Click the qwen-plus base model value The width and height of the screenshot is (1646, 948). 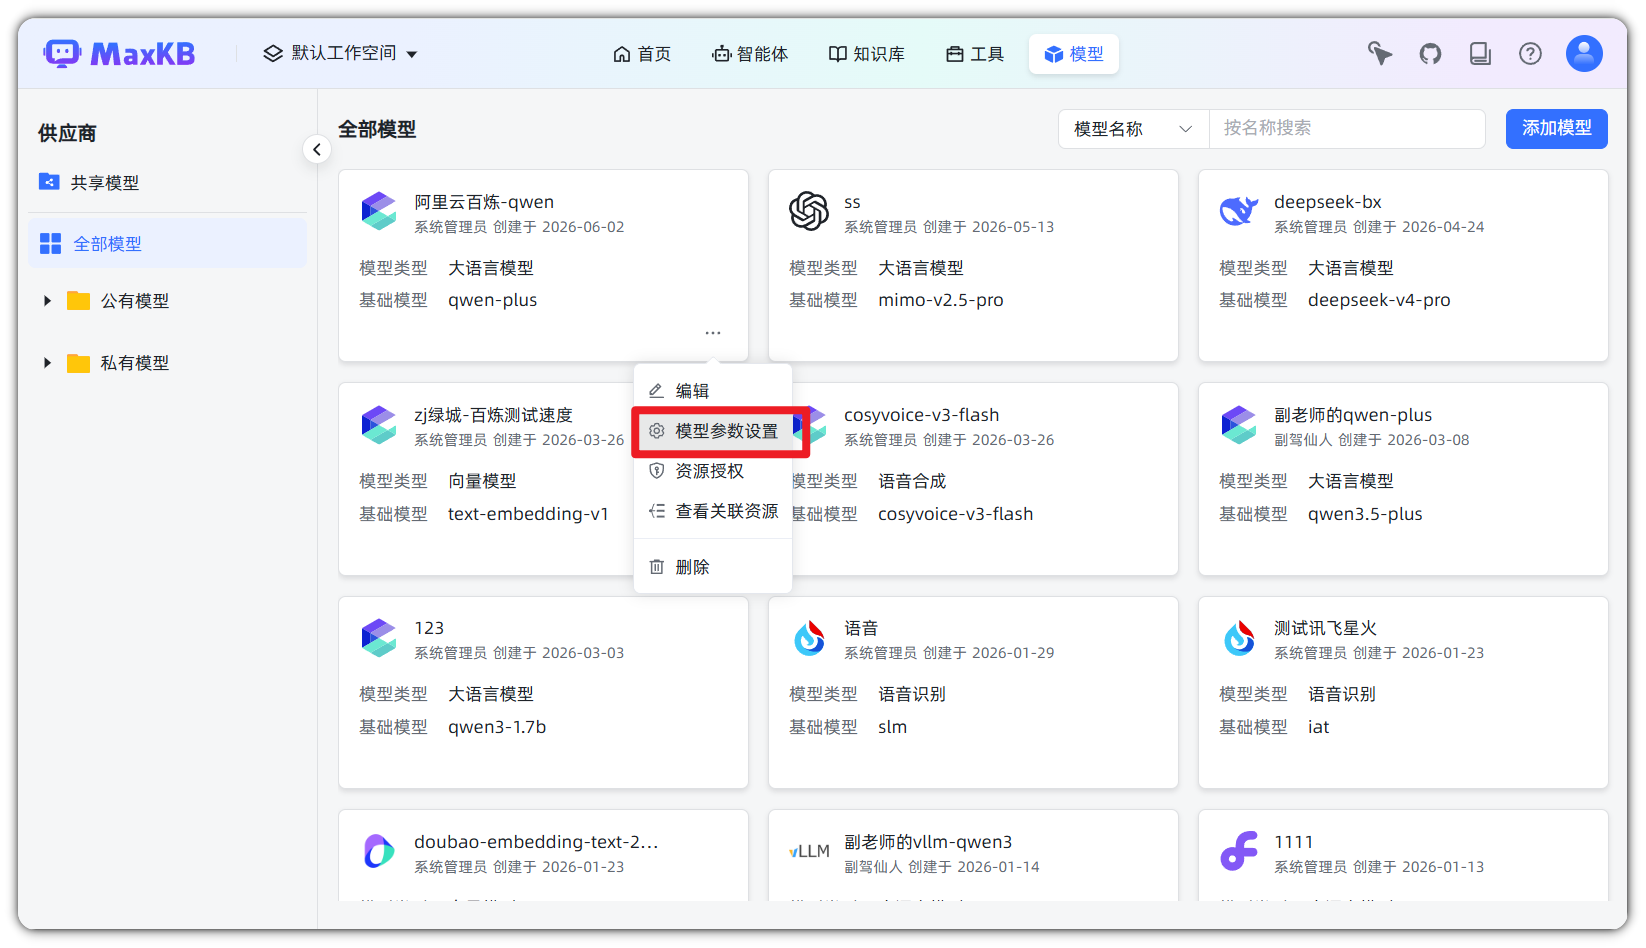click(x=492, y=300)
